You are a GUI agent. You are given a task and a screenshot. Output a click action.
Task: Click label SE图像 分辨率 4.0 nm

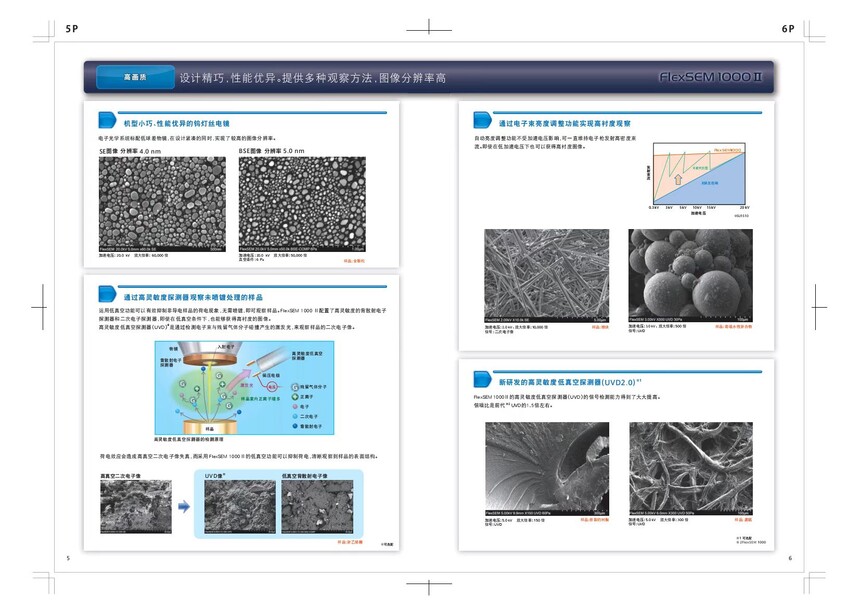coord(130,151)
